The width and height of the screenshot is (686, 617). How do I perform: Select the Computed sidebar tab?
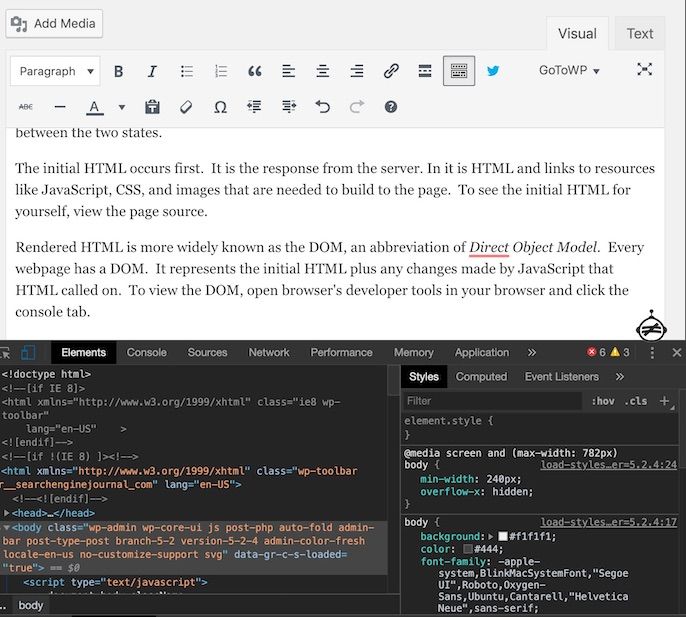tap(481, 377)
